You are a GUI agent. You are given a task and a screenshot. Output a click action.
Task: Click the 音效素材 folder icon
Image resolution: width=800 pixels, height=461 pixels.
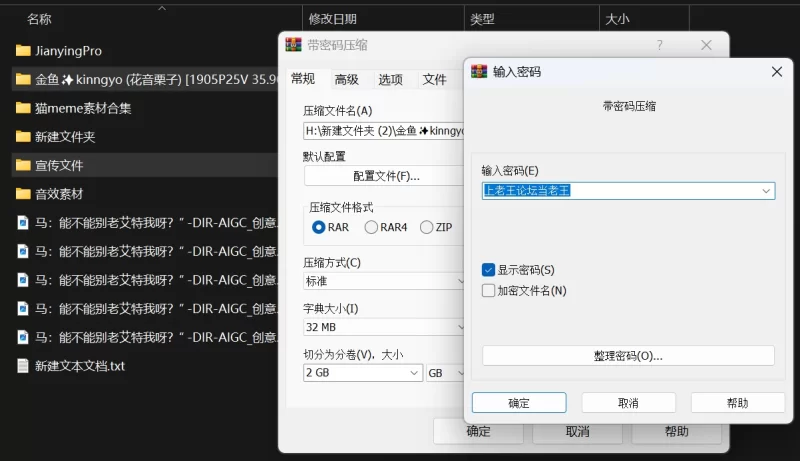23,194
